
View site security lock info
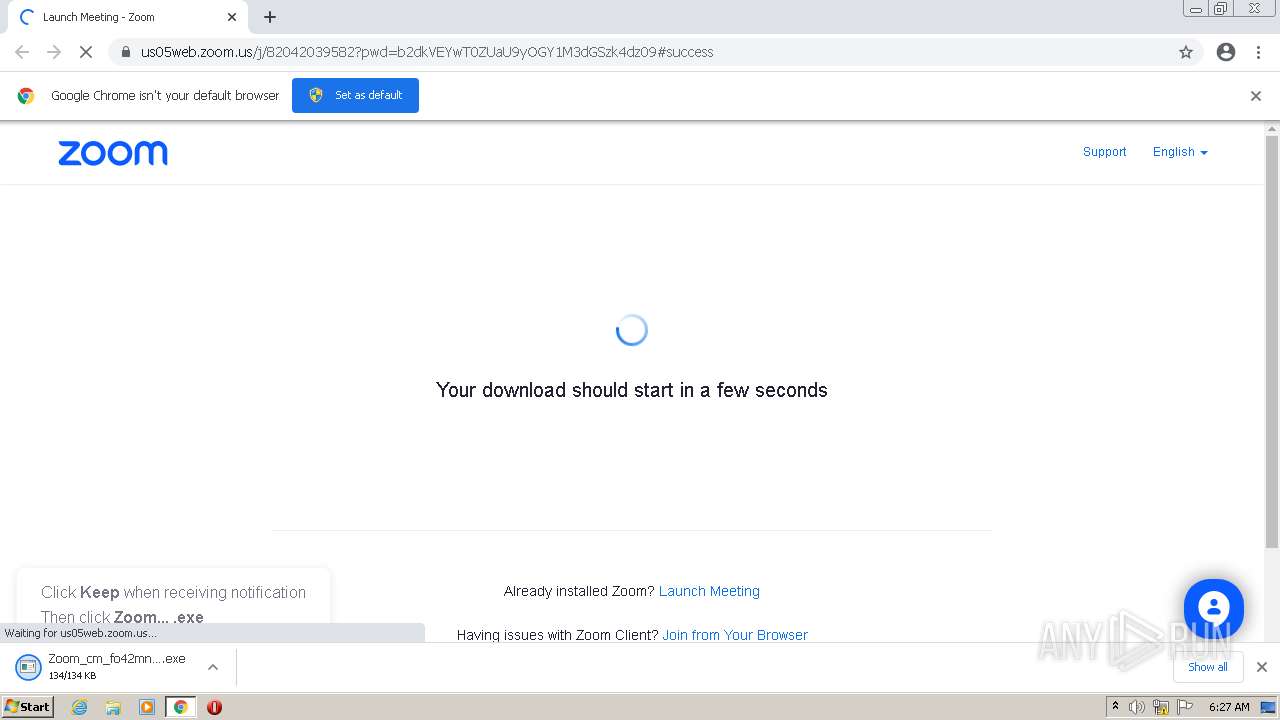click(x=126, y=52)
